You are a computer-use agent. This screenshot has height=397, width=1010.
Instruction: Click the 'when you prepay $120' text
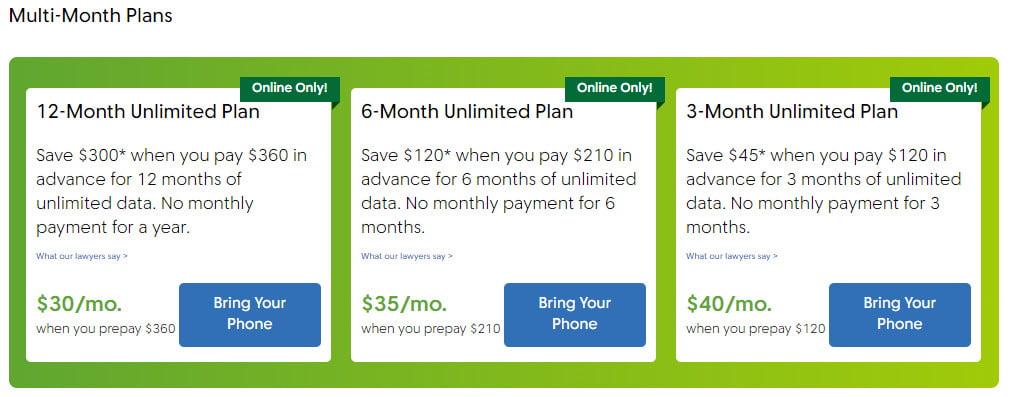756,329
